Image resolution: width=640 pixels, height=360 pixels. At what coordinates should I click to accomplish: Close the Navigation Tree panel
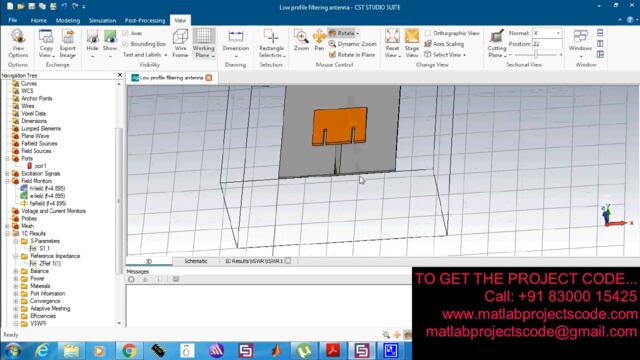tap(120, 75)
